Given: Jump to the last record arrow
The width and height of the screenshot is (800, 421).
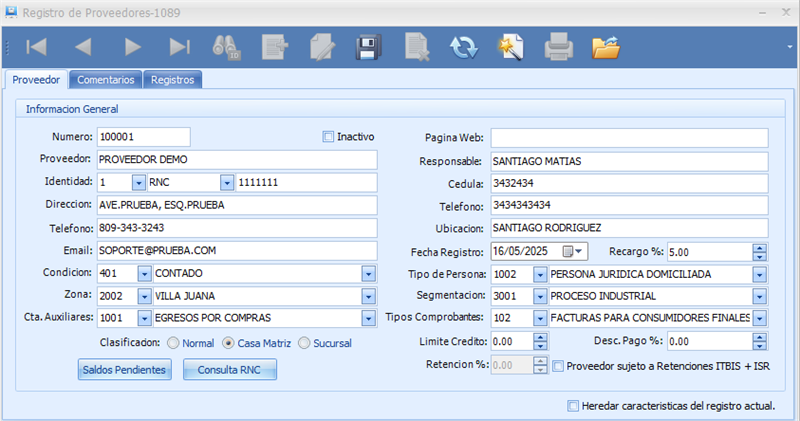Looking at the screenshot, I should (x=180, y=46).
